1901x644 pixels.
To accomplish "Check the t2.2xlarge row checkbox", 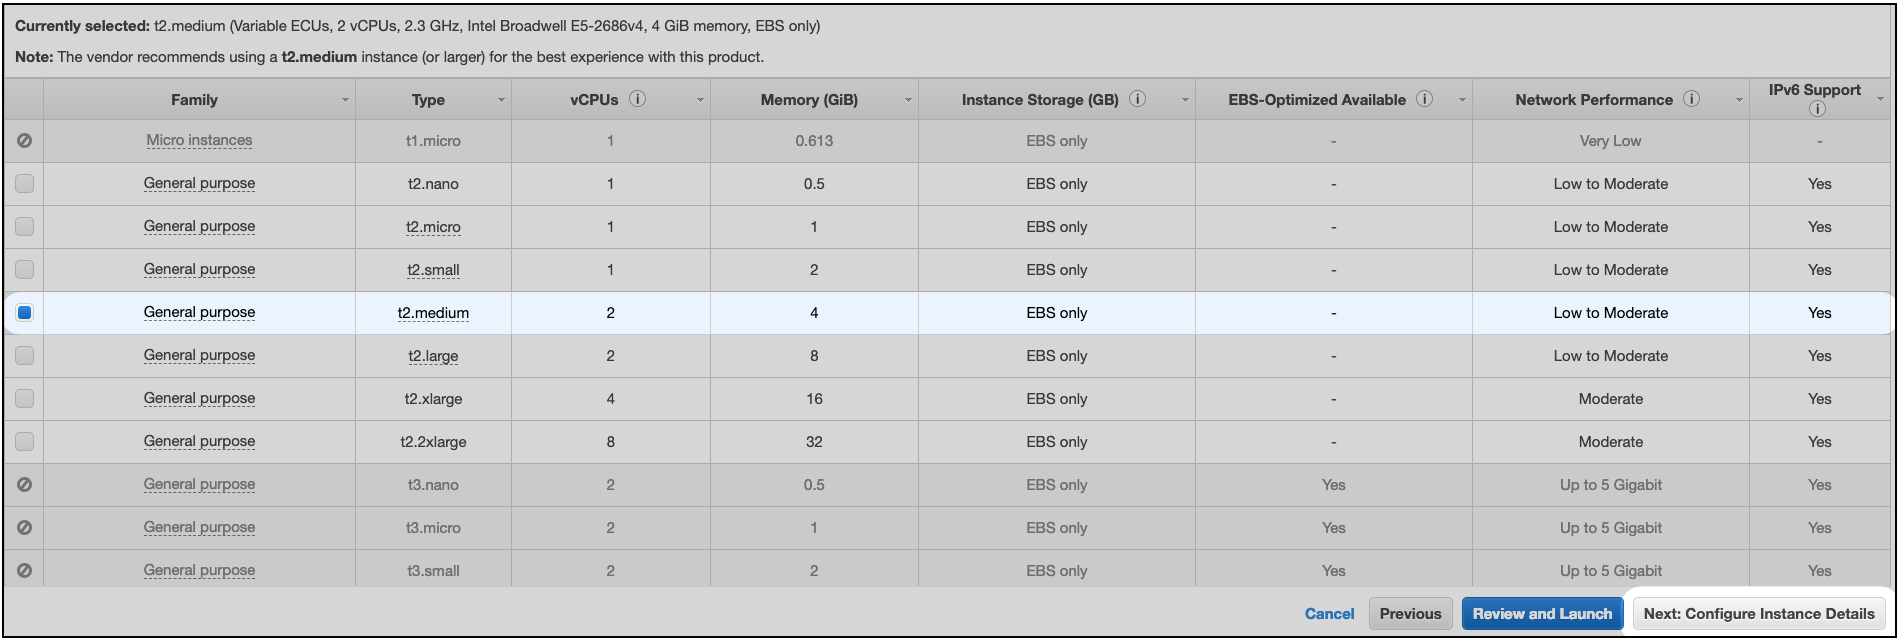I will click(x=23, y=441).
